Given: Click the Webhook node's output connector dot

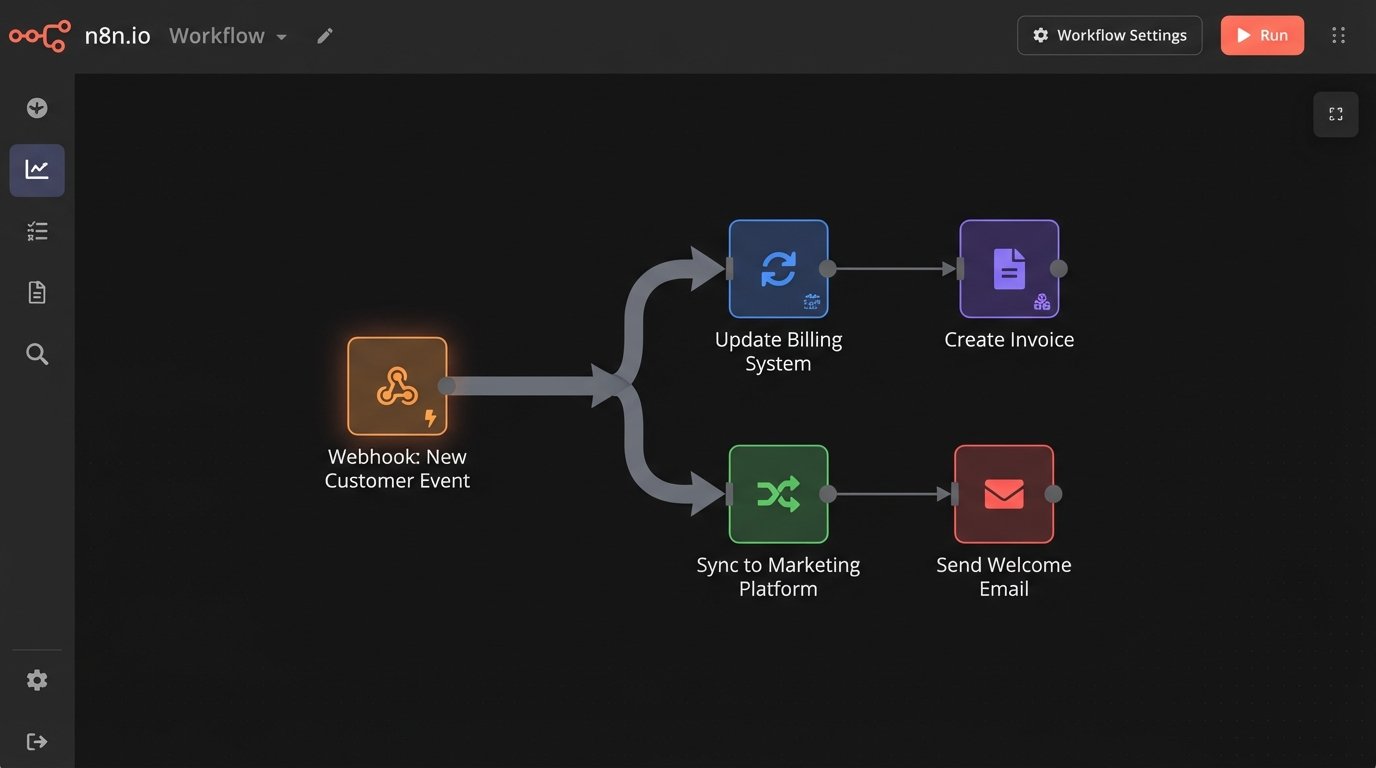Looking at the screenshot, I should [446, 385].
